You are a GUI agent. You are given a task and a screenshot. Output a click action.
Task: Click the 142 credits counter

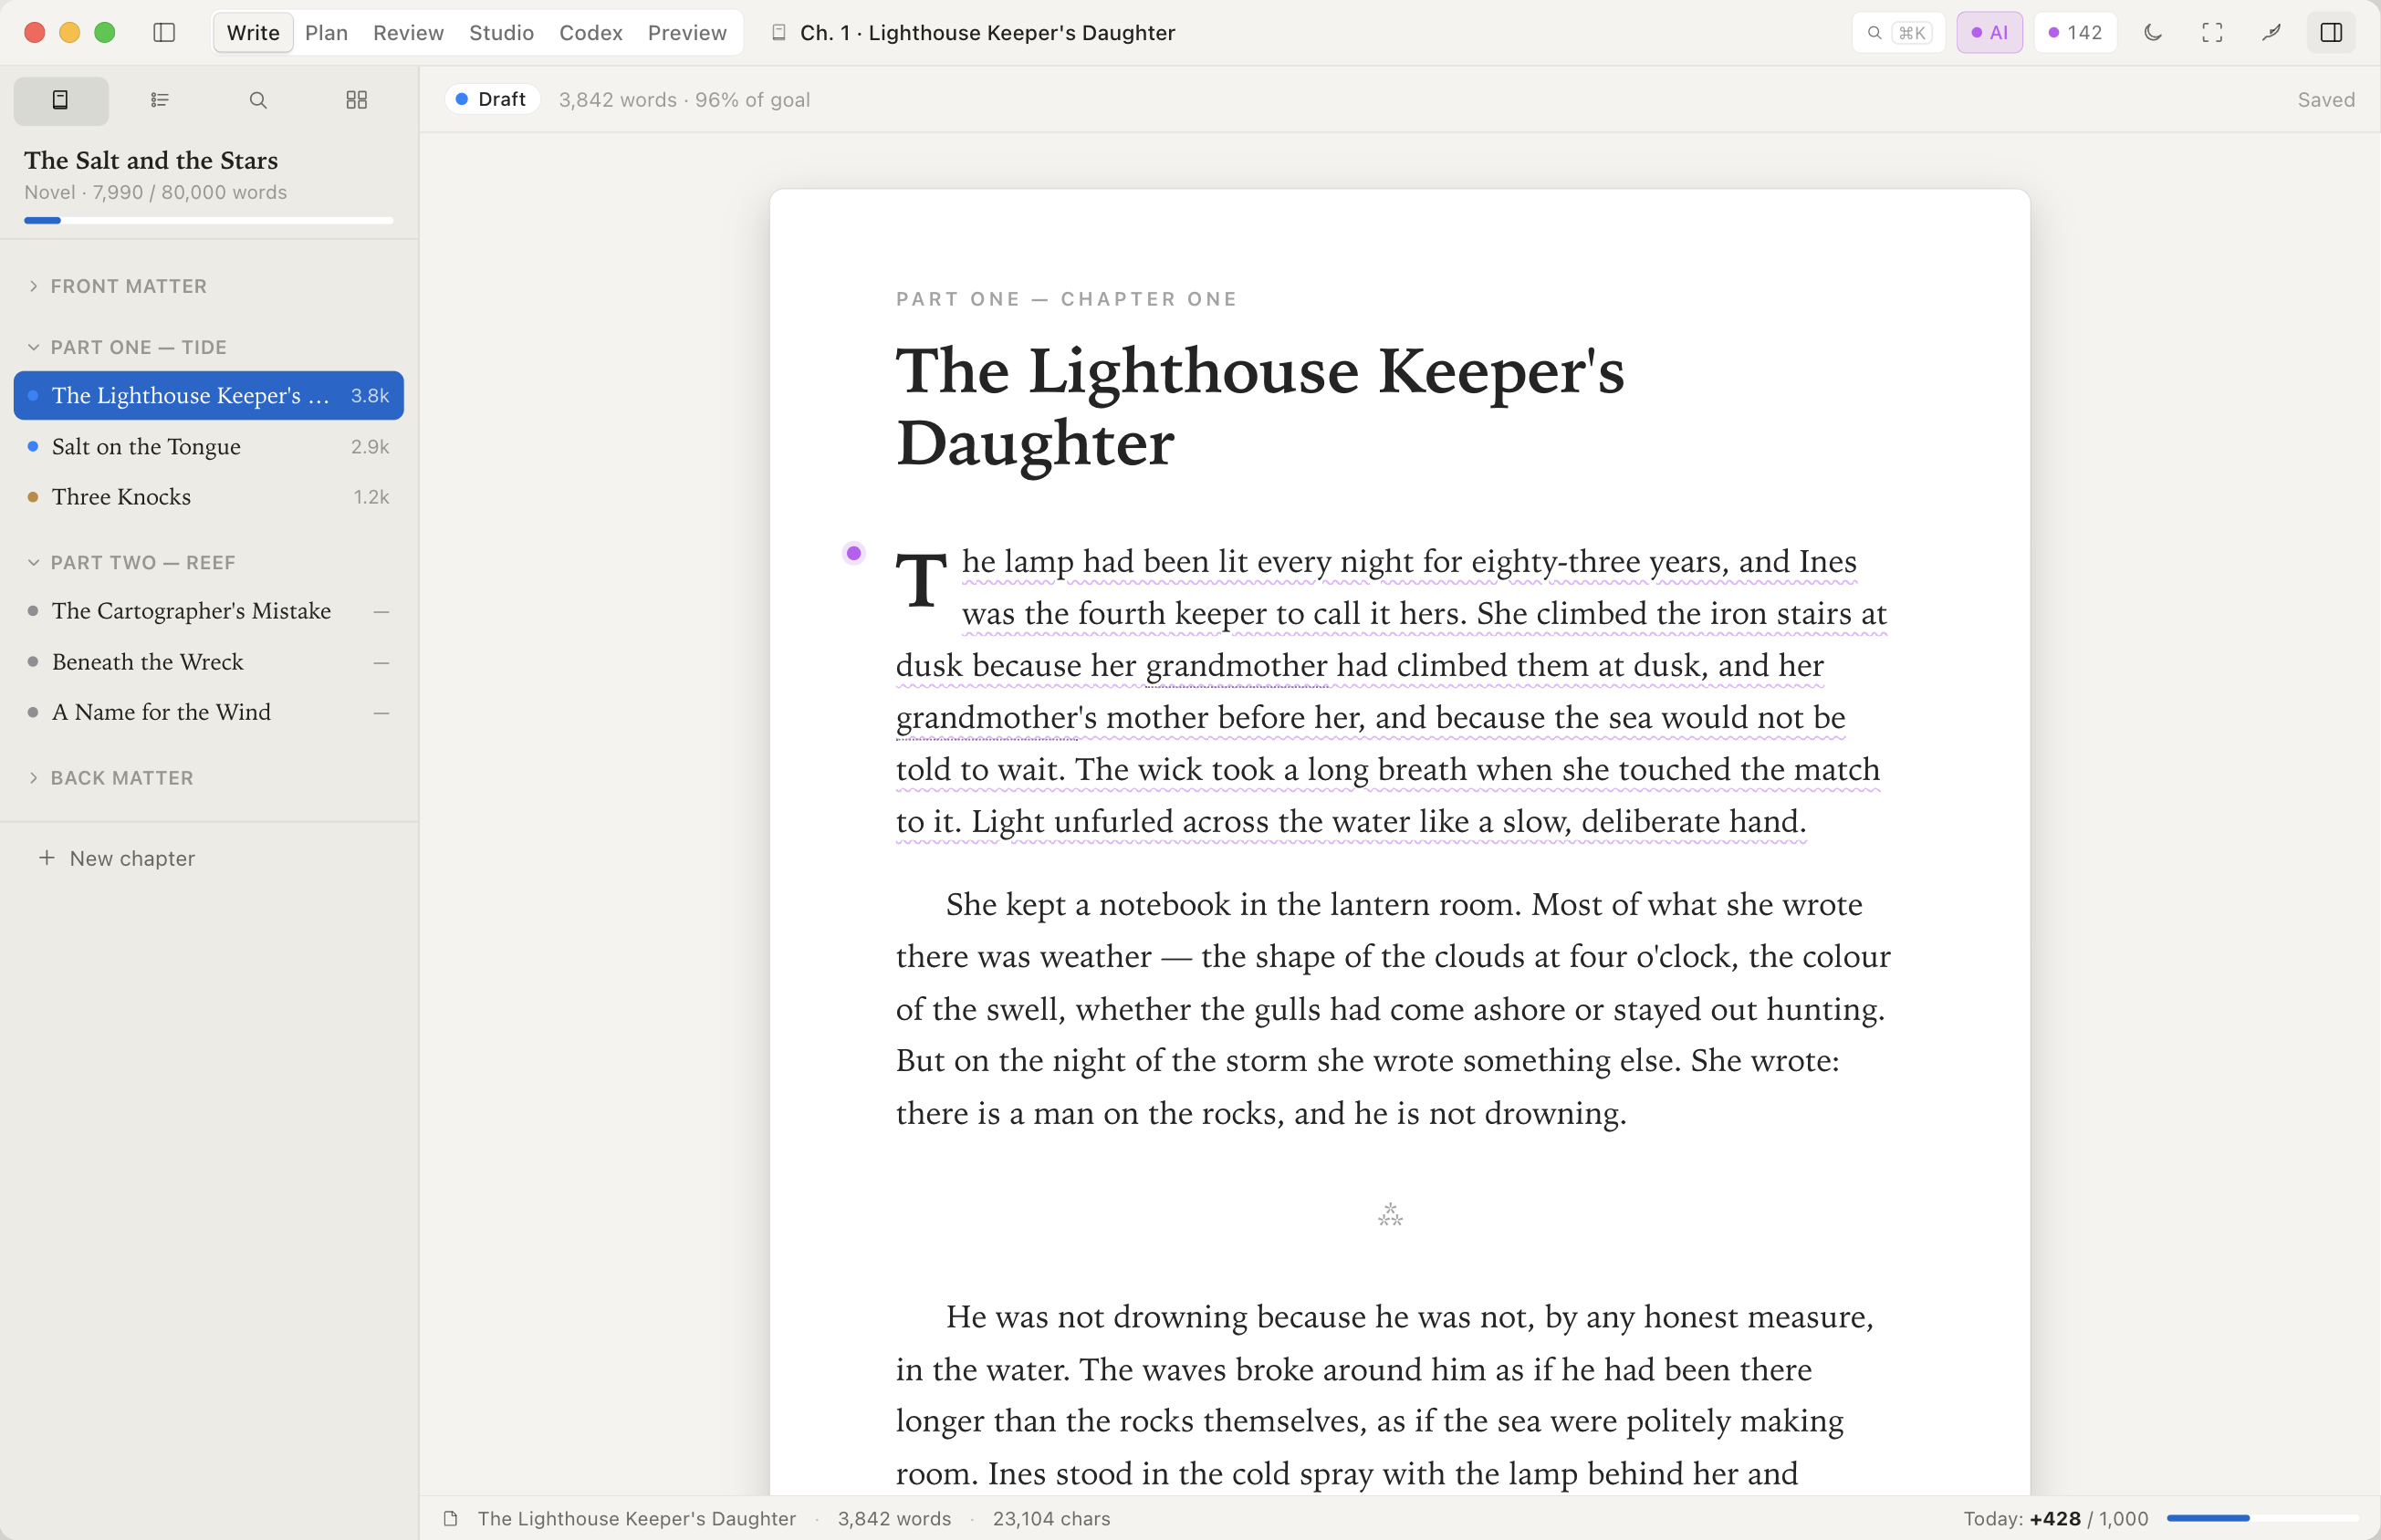(x=2075, y=33)
